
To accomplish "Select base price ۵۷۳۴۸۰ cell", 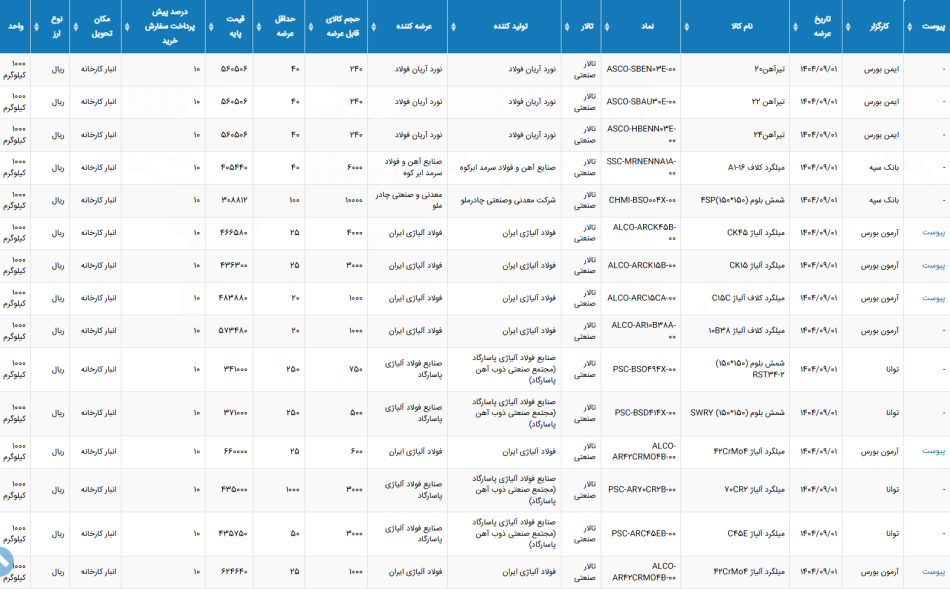I will click(233, 331).
